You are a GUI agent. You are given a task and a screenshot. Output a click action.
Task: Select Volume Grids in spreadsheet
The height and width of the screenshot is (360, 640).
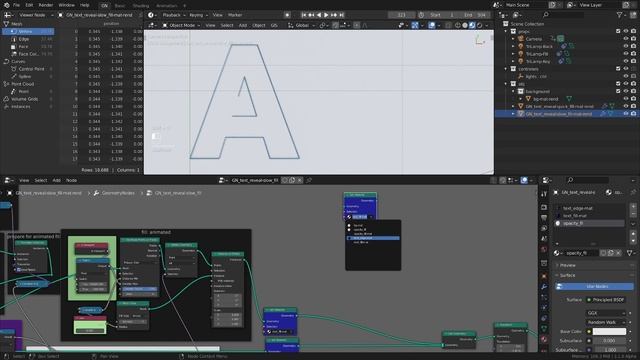[27, 99]
